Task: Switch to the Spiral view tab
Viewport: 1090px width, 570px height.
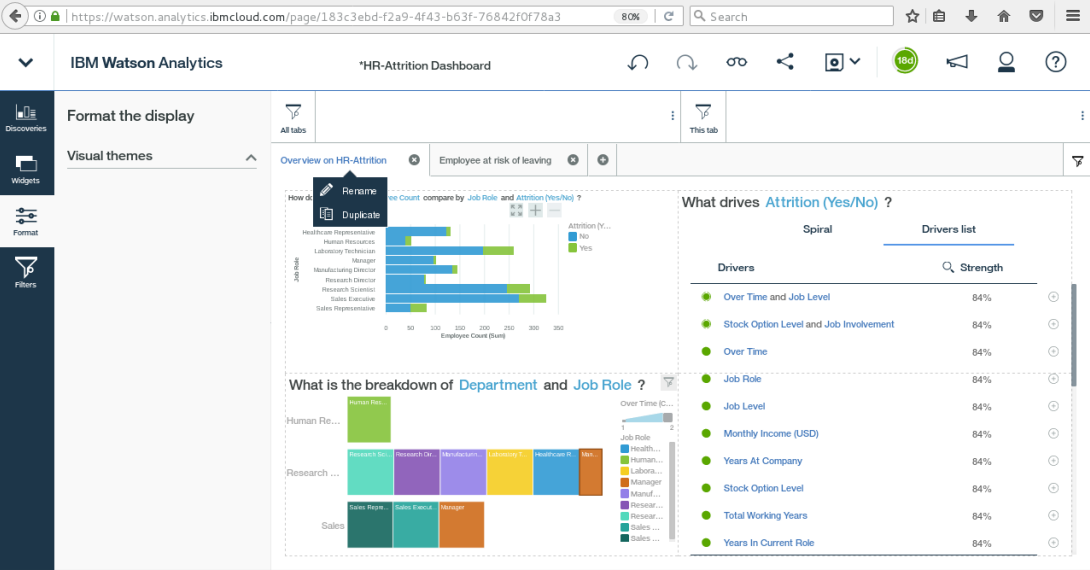Action: point(818,229)
